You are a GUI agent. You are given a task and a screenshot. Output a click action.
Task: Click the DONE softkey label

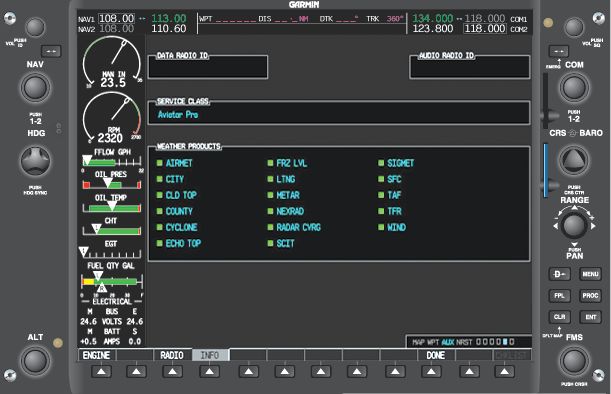click(x=436, y=355)
